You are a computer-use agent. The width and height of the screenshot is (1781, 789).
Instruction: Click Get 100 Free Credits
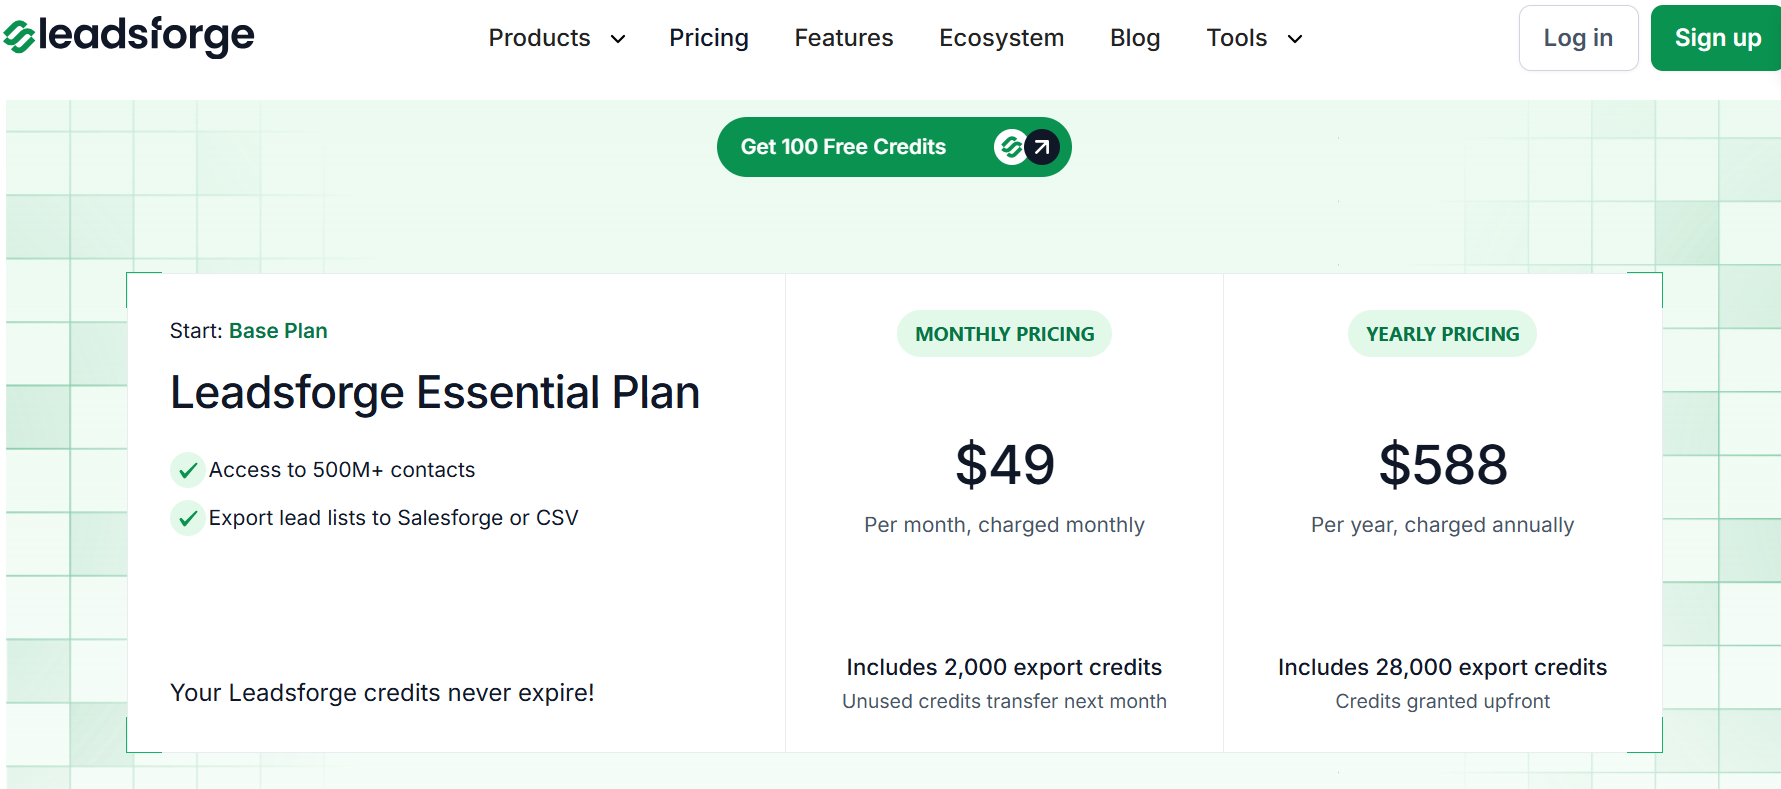click(843, 147)
